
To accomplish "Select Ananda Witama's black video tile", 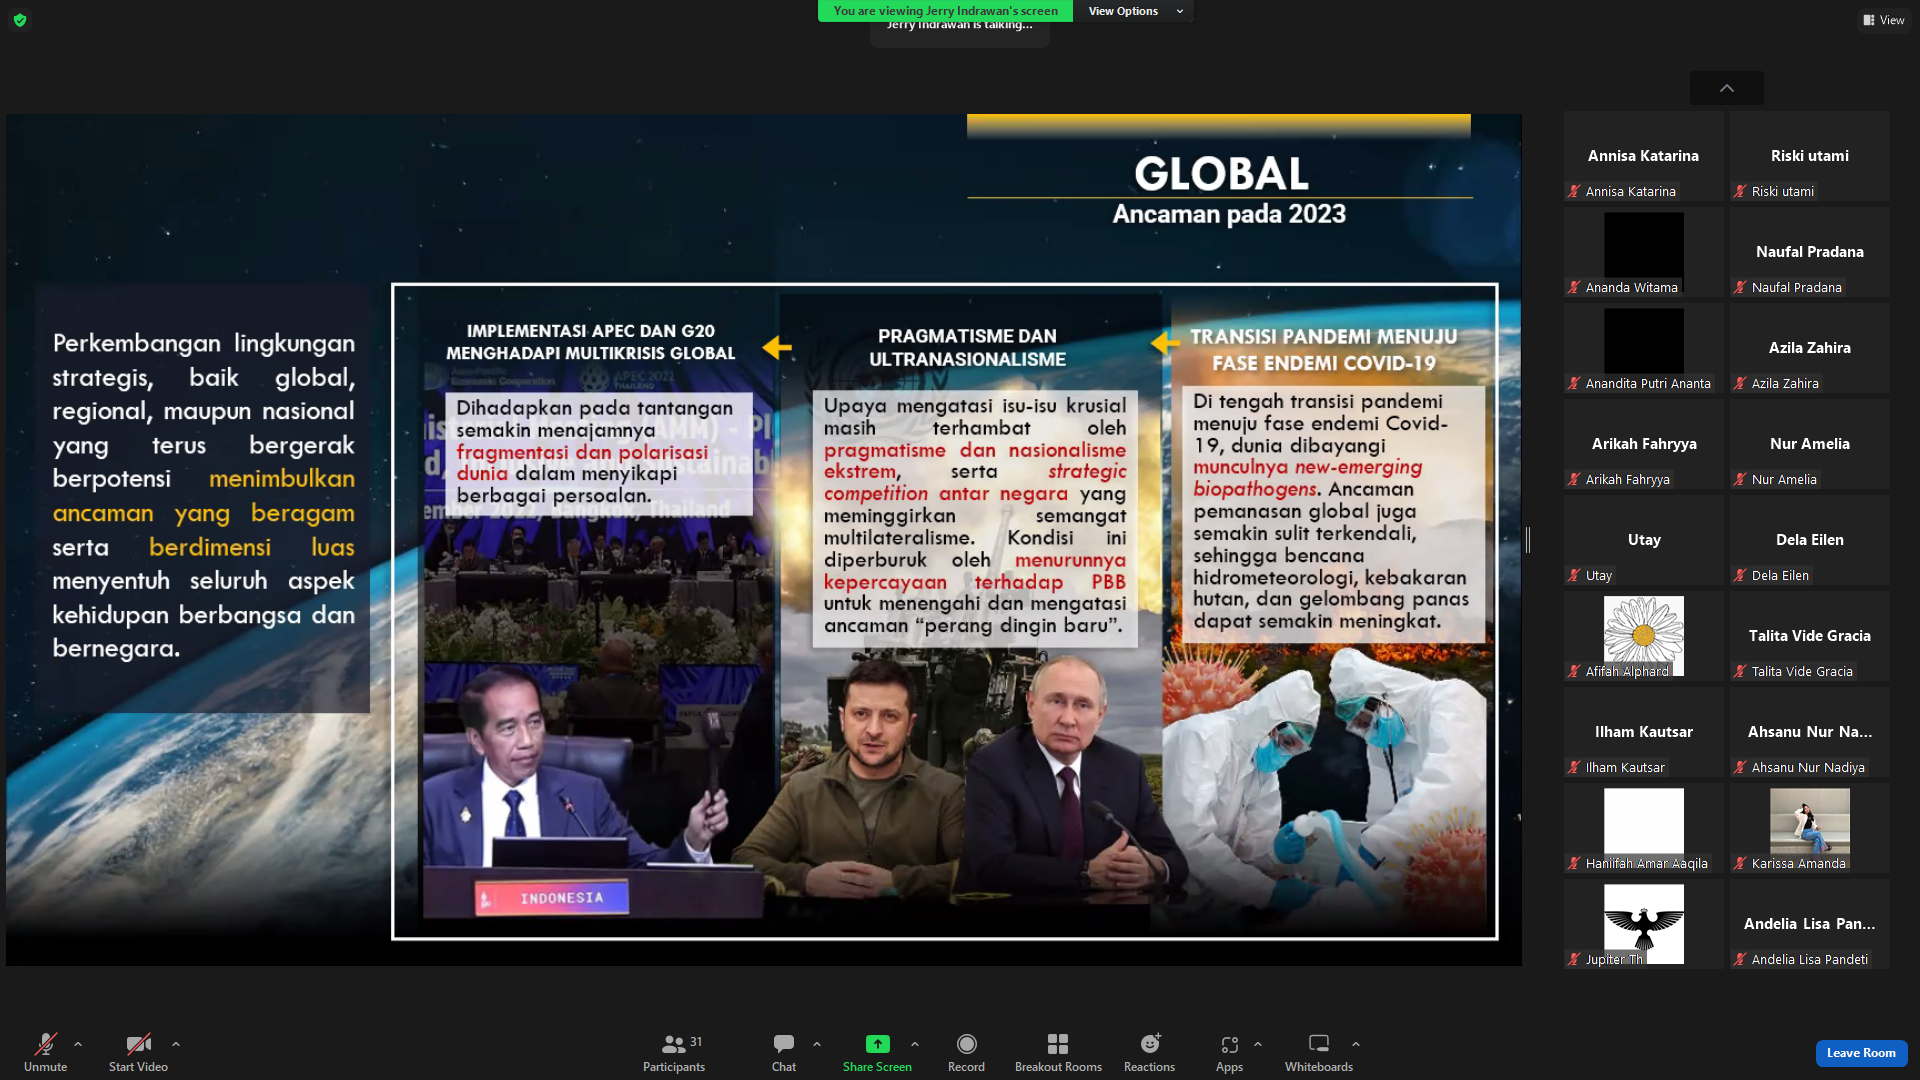I will [1644, 252].
